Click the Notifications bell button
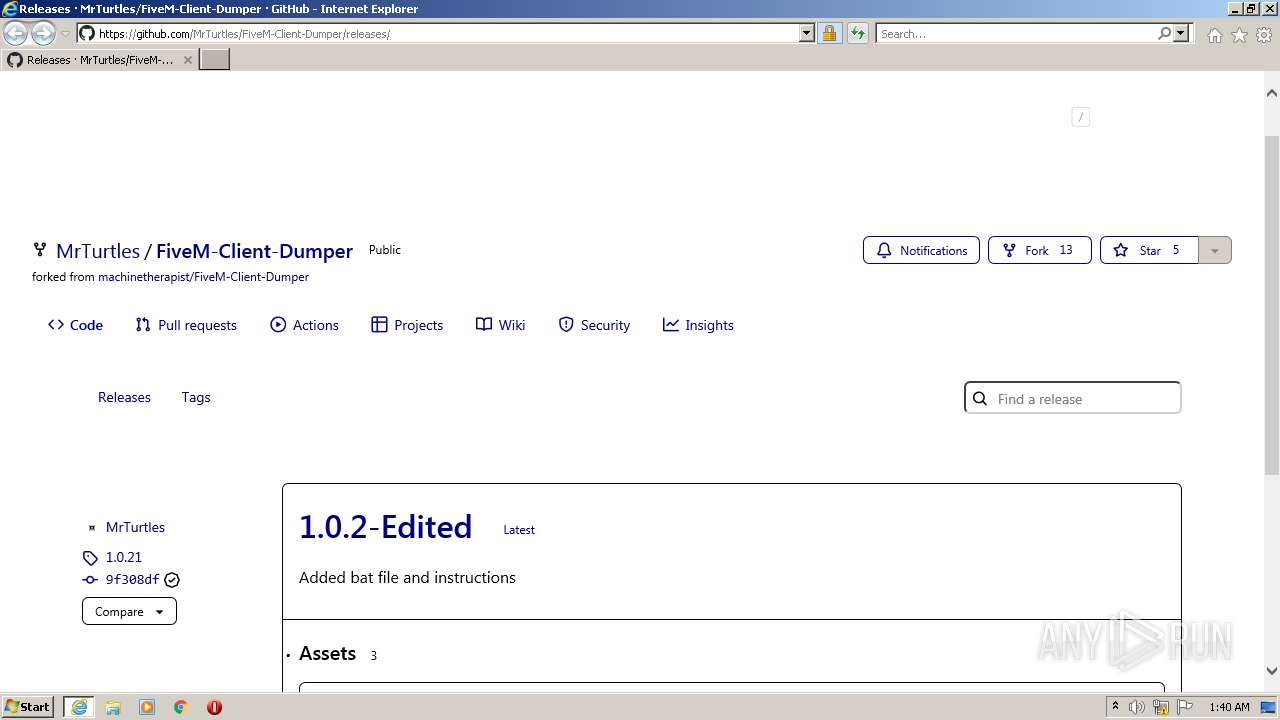1280x720 pixels. point(921,250)
